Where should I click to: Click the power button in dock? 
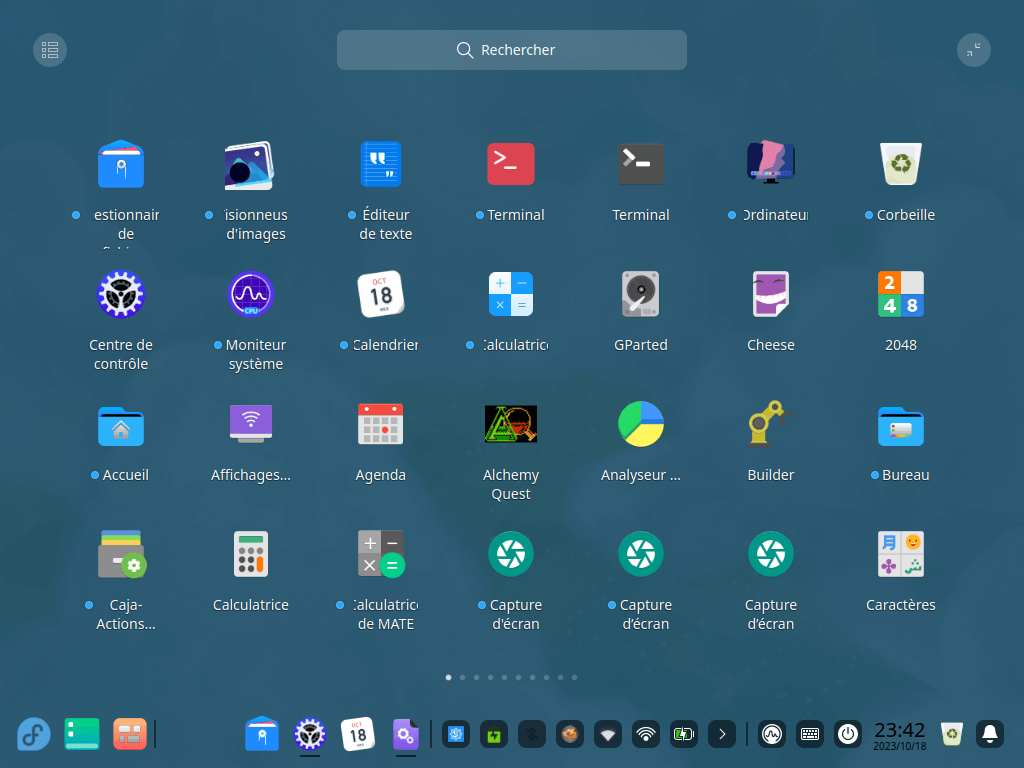point(848,735)
